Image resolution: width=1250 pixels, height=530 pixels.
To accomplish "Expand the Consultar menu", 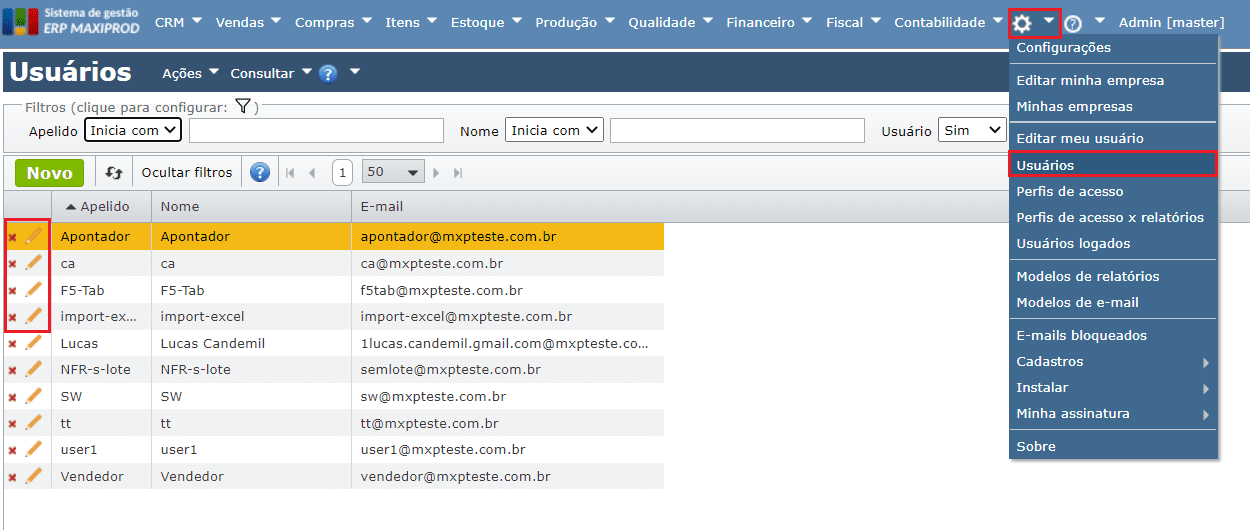I will [x=271, y=73].
